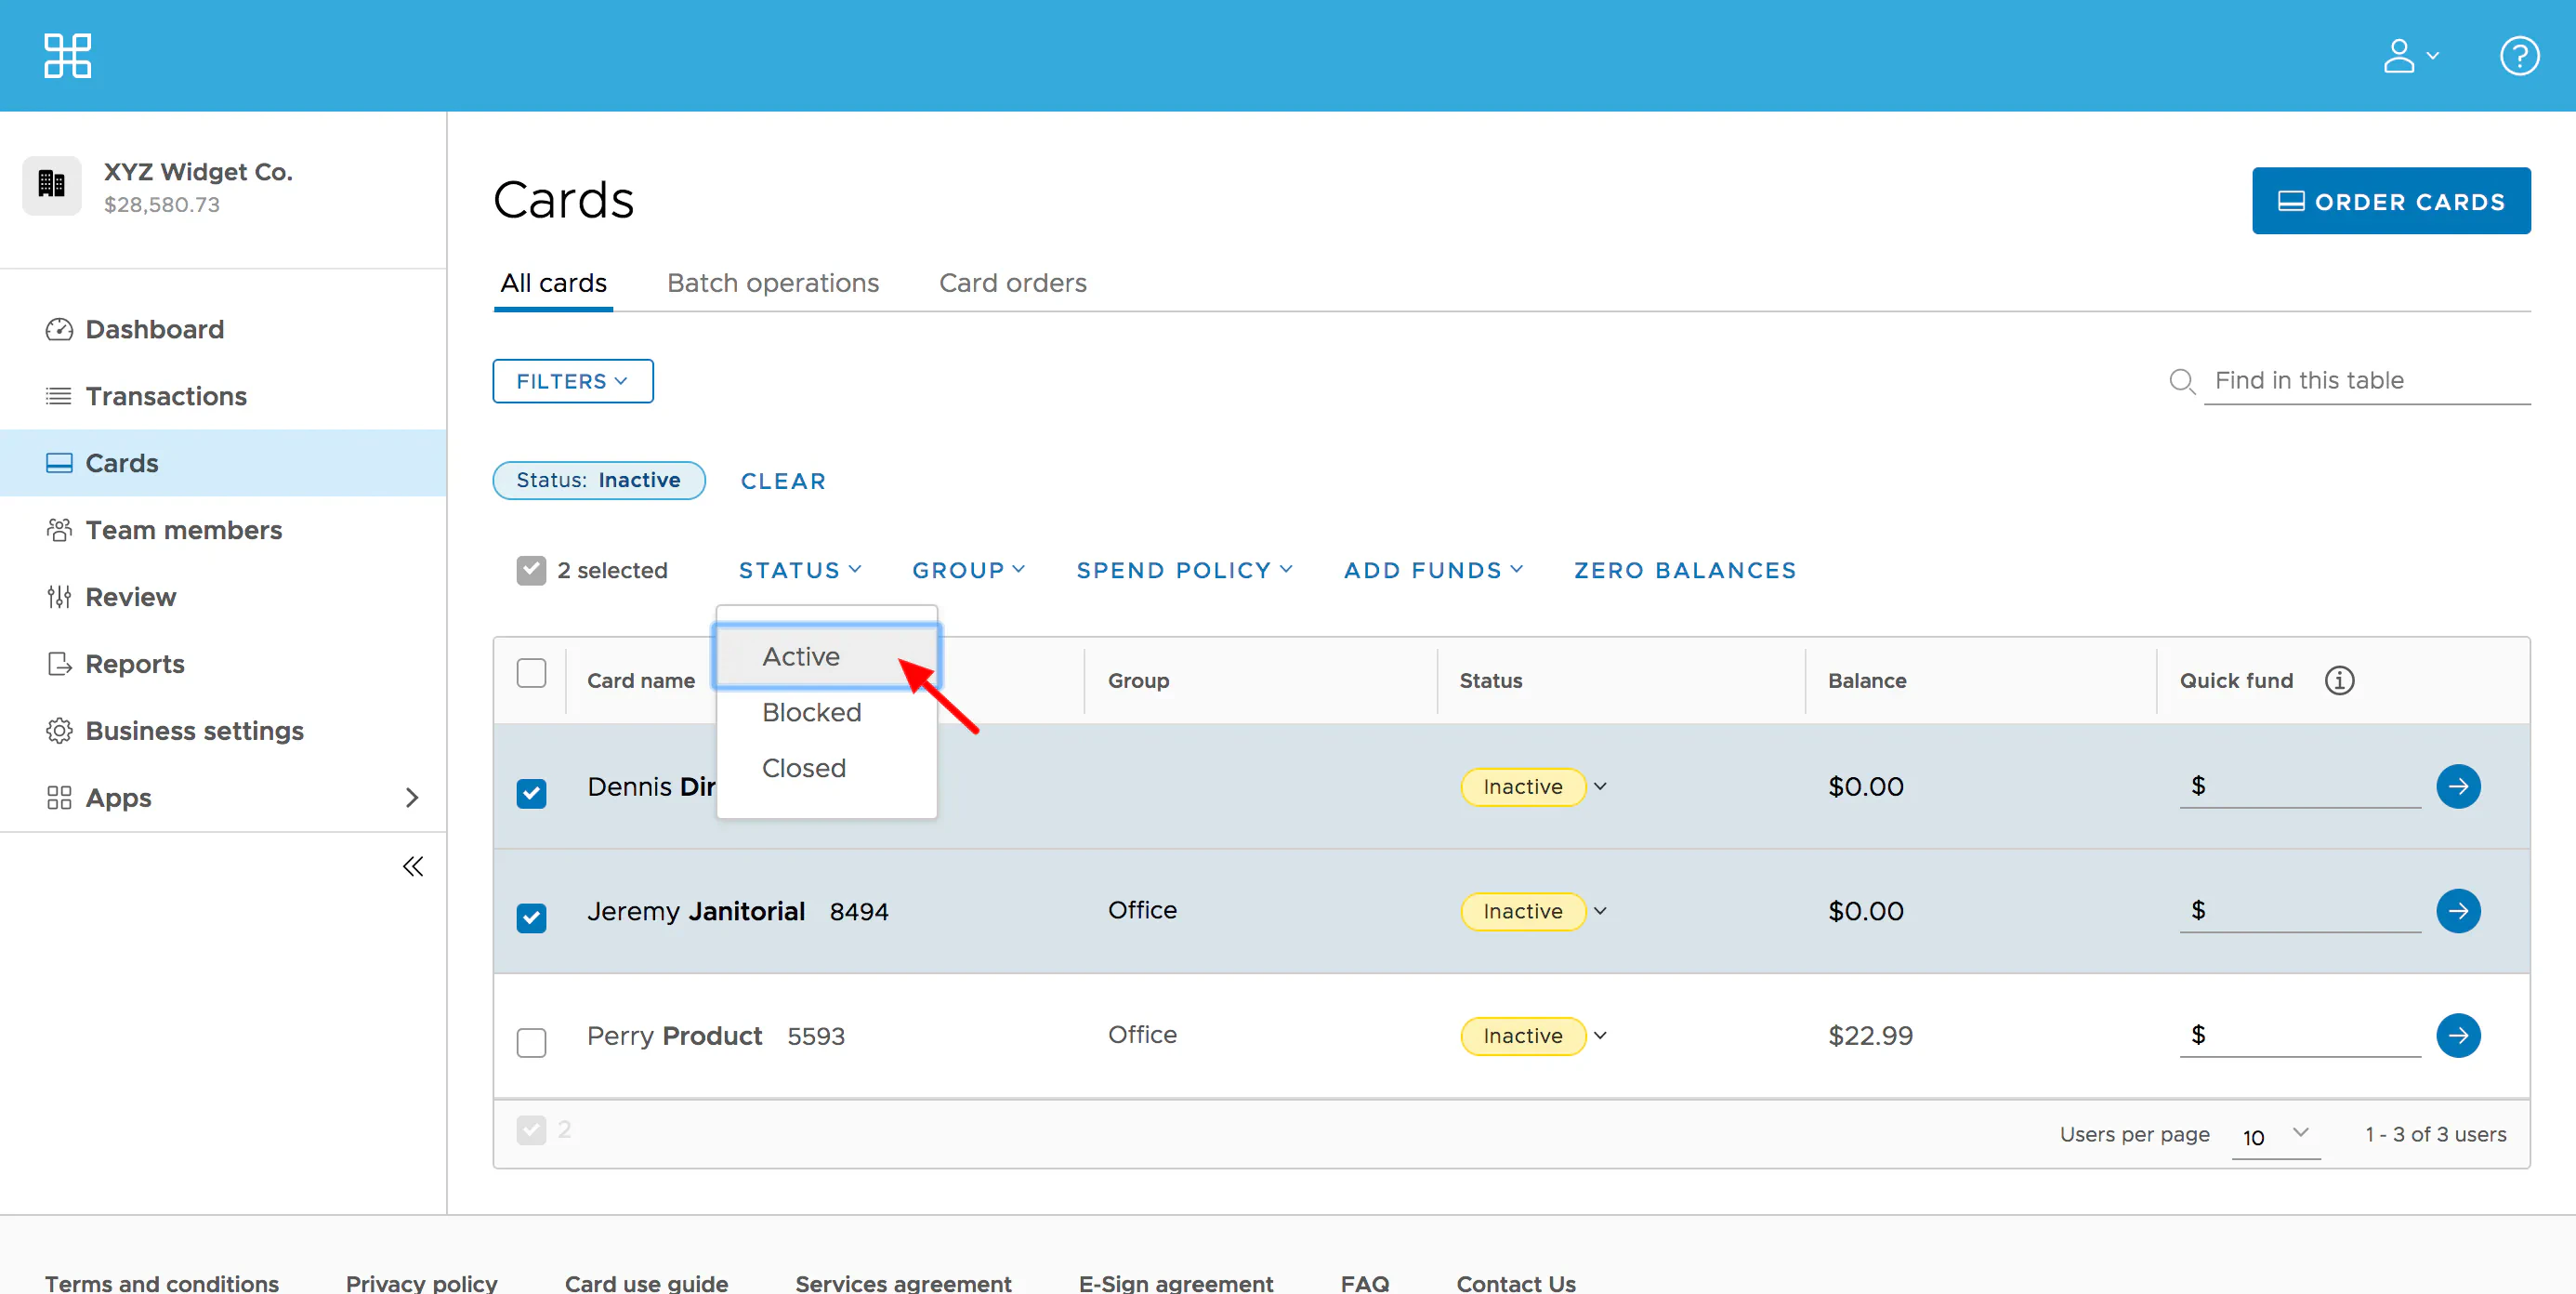
Task: Collapse sidebar with double chevron icon
Action: click(x=412, y=866)
